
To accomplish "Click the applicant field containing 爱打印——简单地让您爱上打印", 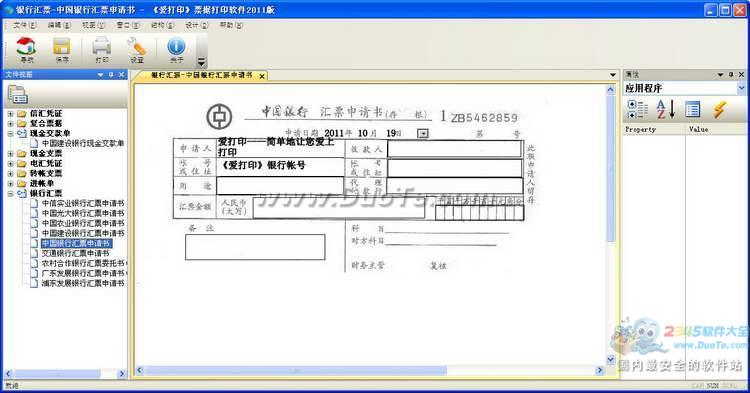I will 280,148.
